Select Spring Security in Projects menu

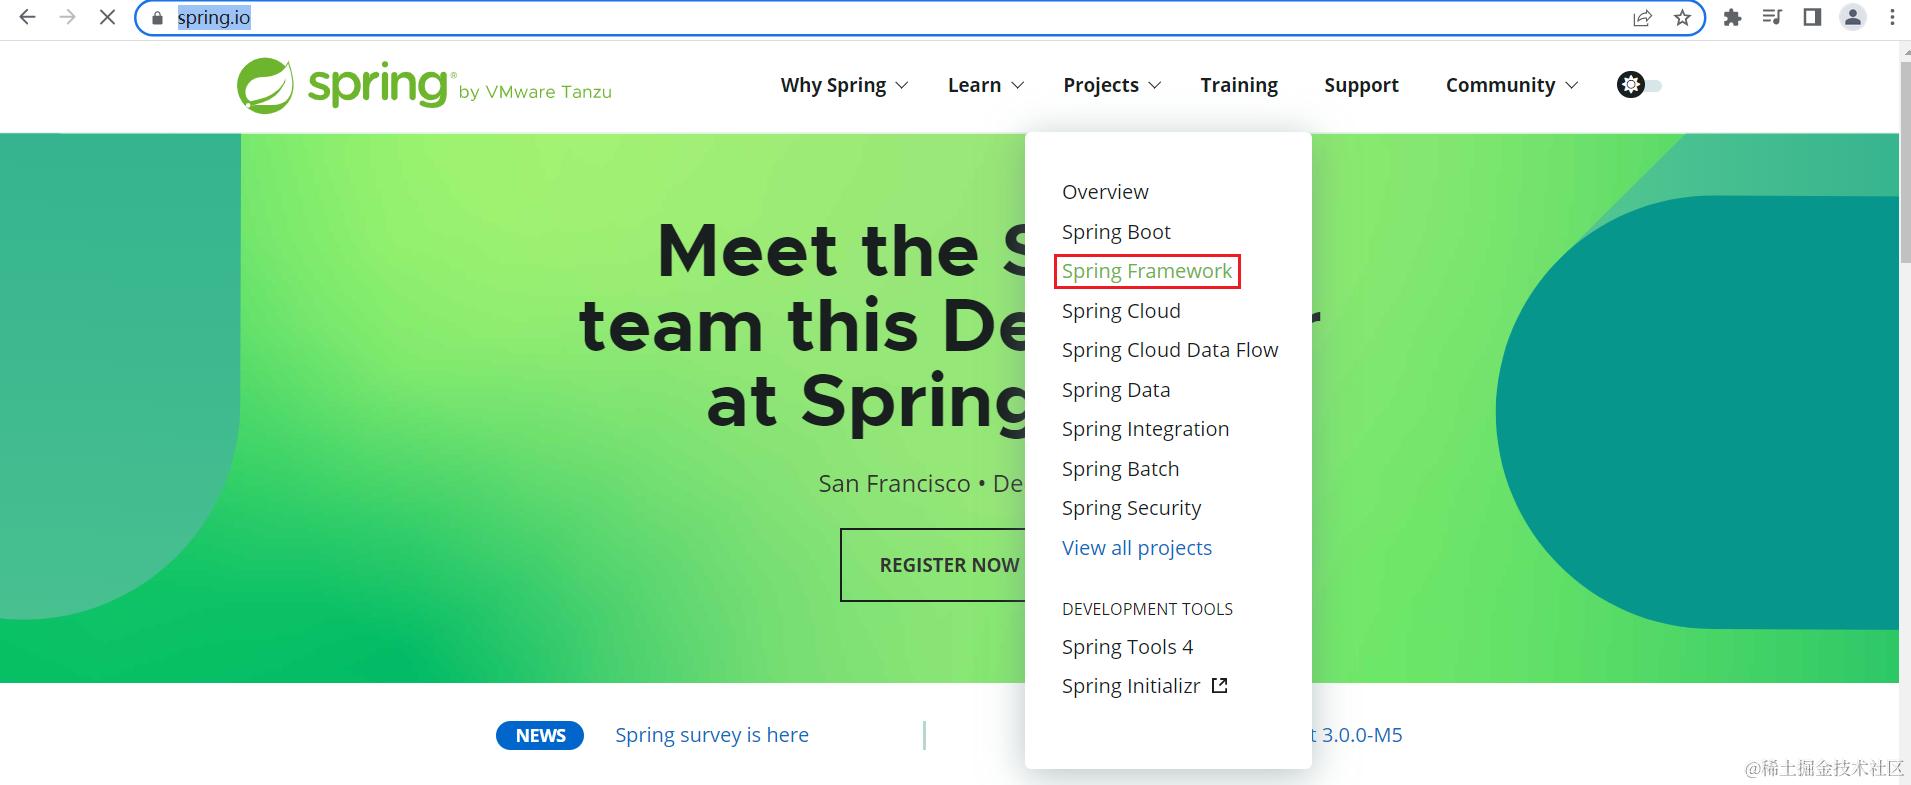click(1131, 508)
